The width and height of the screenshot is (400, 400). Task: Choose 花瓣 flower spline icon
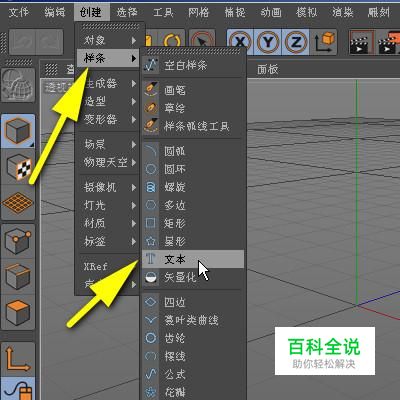pyautogui.click(x=151, y=391)
